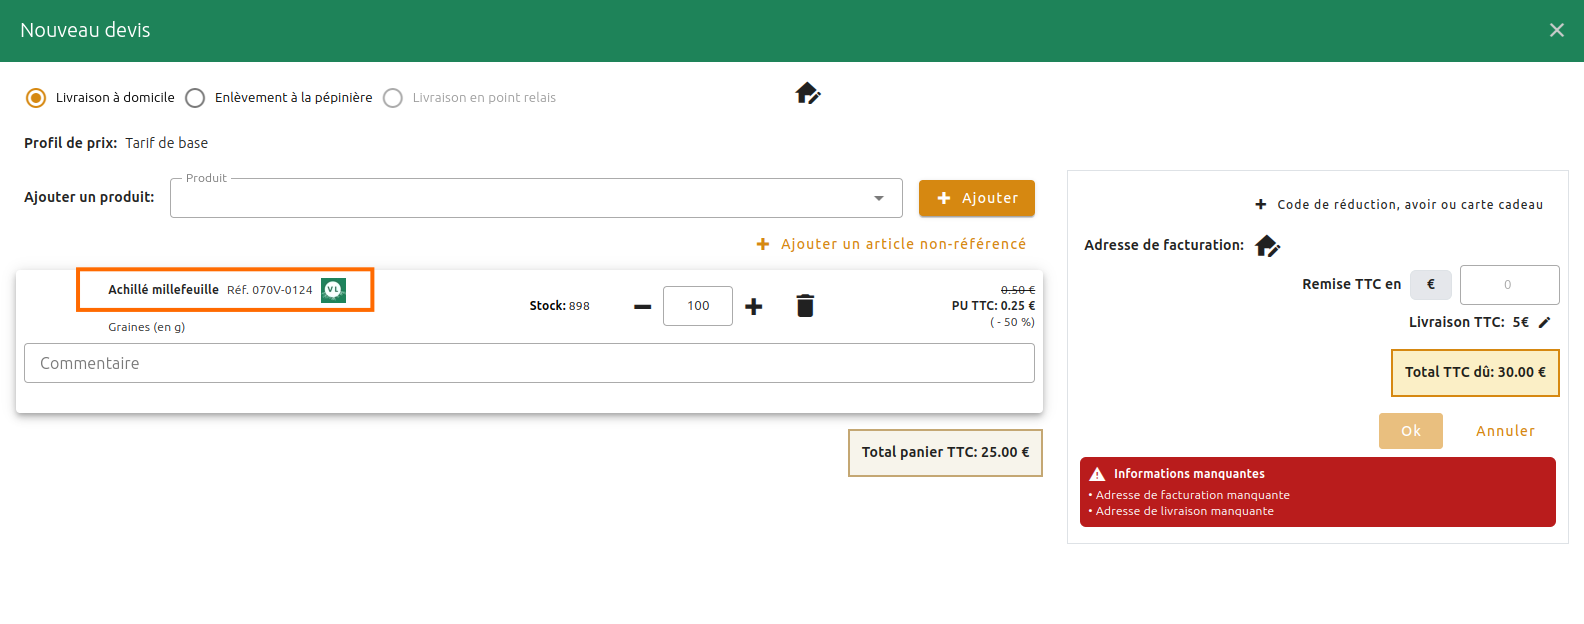The width and height of the screenshot is (1584, 624).
Task: Select Enlèvement à la pépinière option
Action: click(x=195, y=98)
